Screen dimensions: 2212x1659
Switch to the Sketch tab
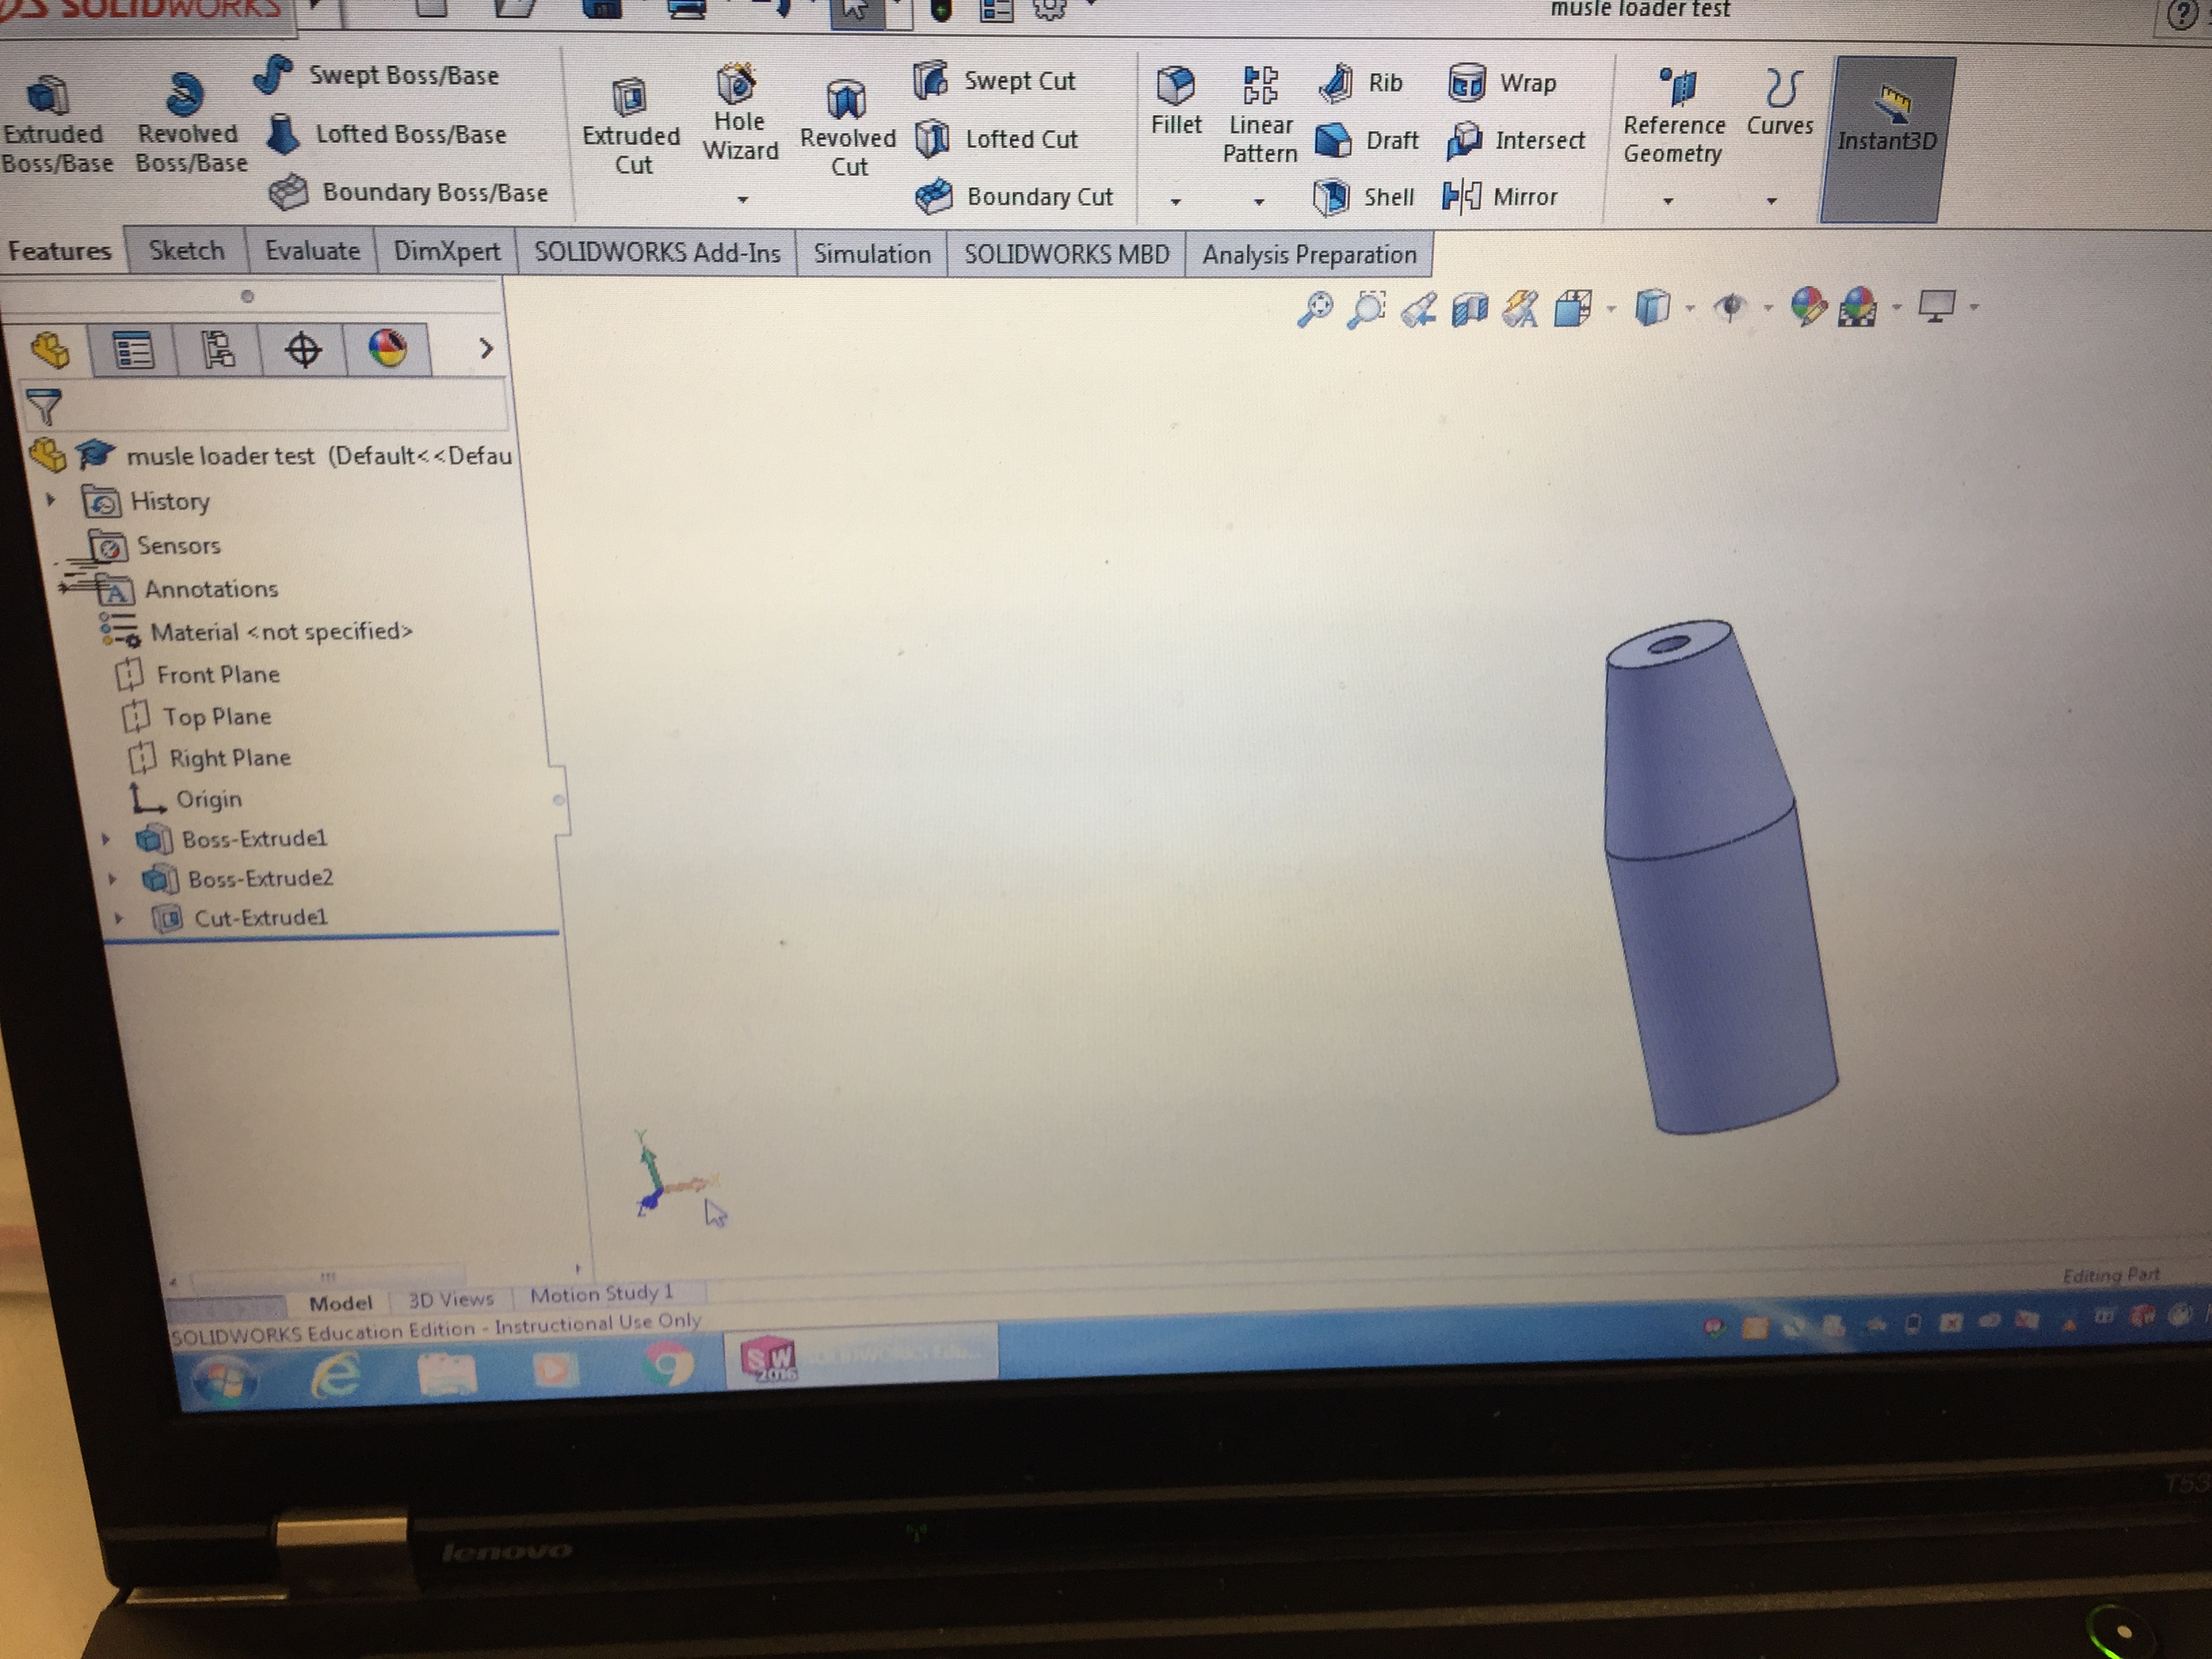coord(186,250)
